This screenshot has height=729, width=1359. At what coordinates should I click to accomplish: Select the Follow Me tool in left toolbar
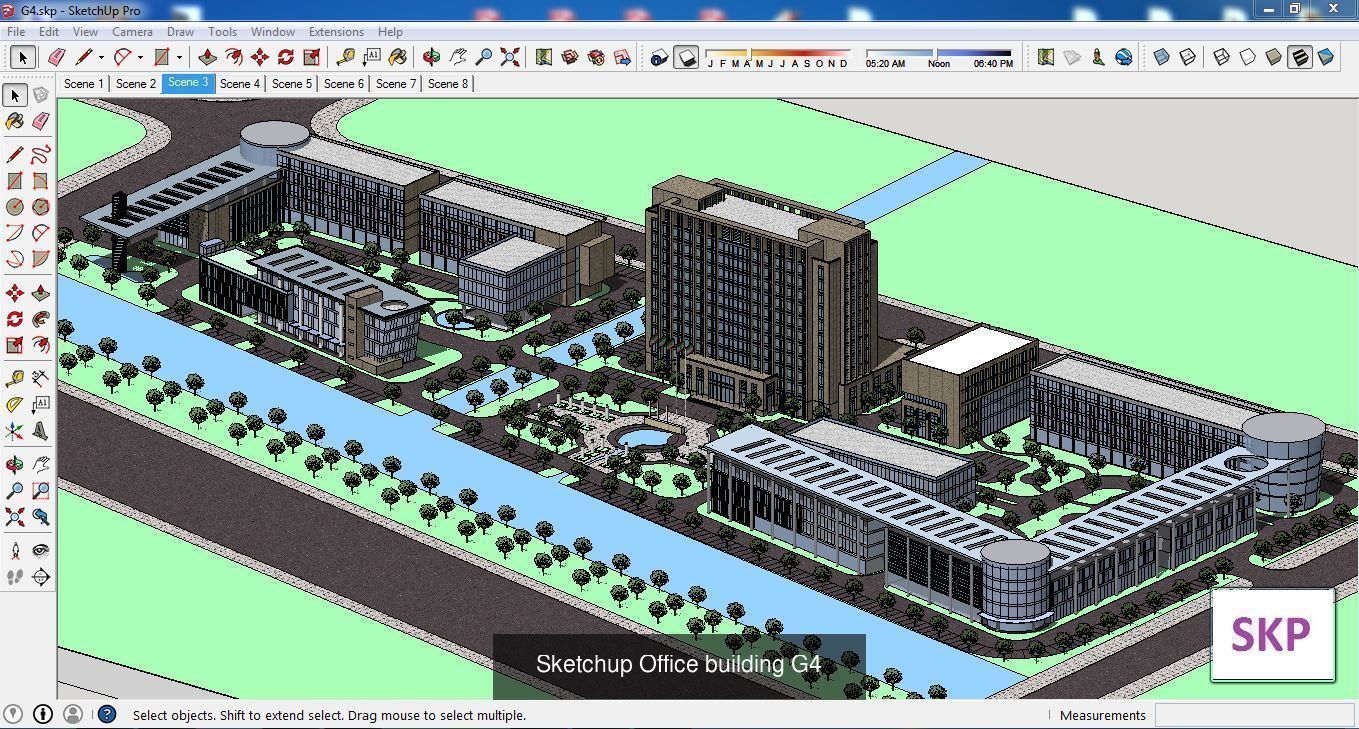(40, 319)
